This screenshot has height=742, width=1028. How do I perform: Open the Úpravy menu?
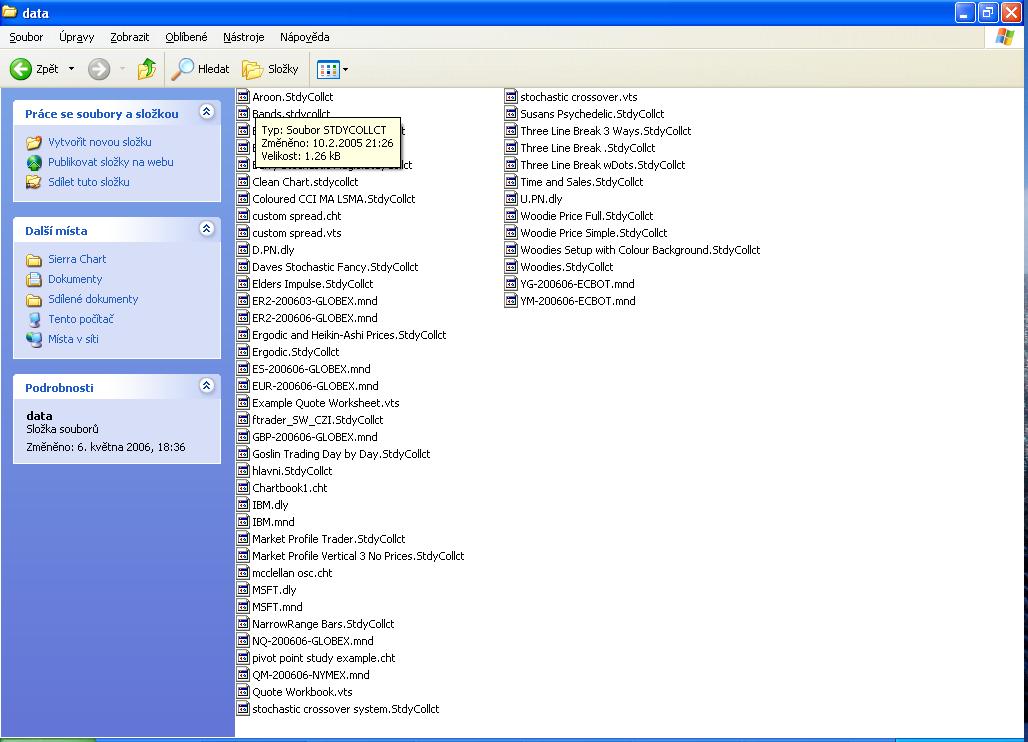pos(77,37)
